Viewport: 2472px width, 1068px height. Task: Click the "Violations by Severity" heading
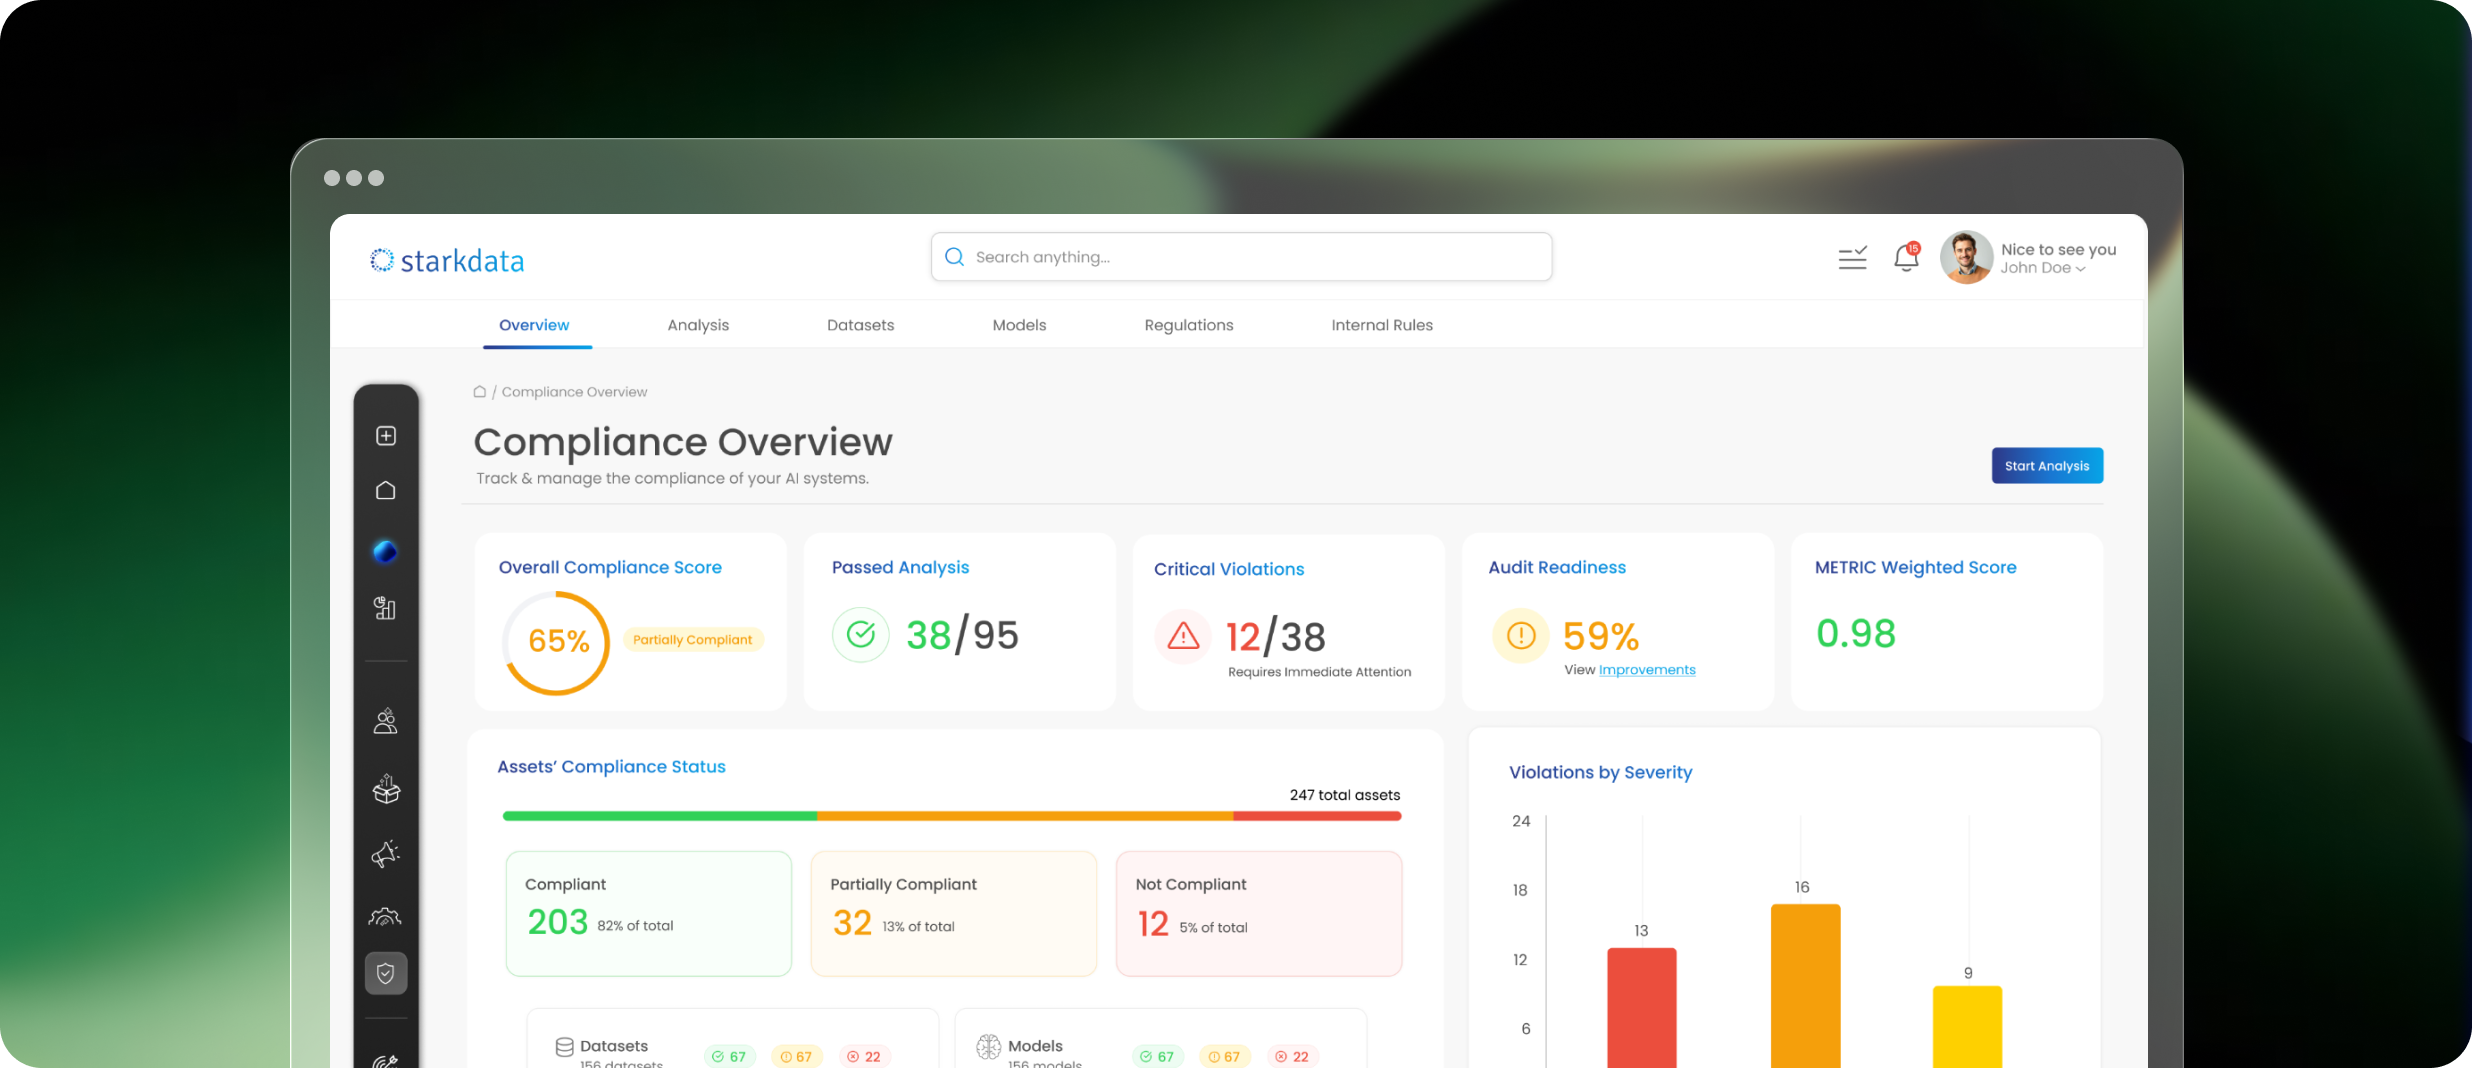tap(1601, 772)
